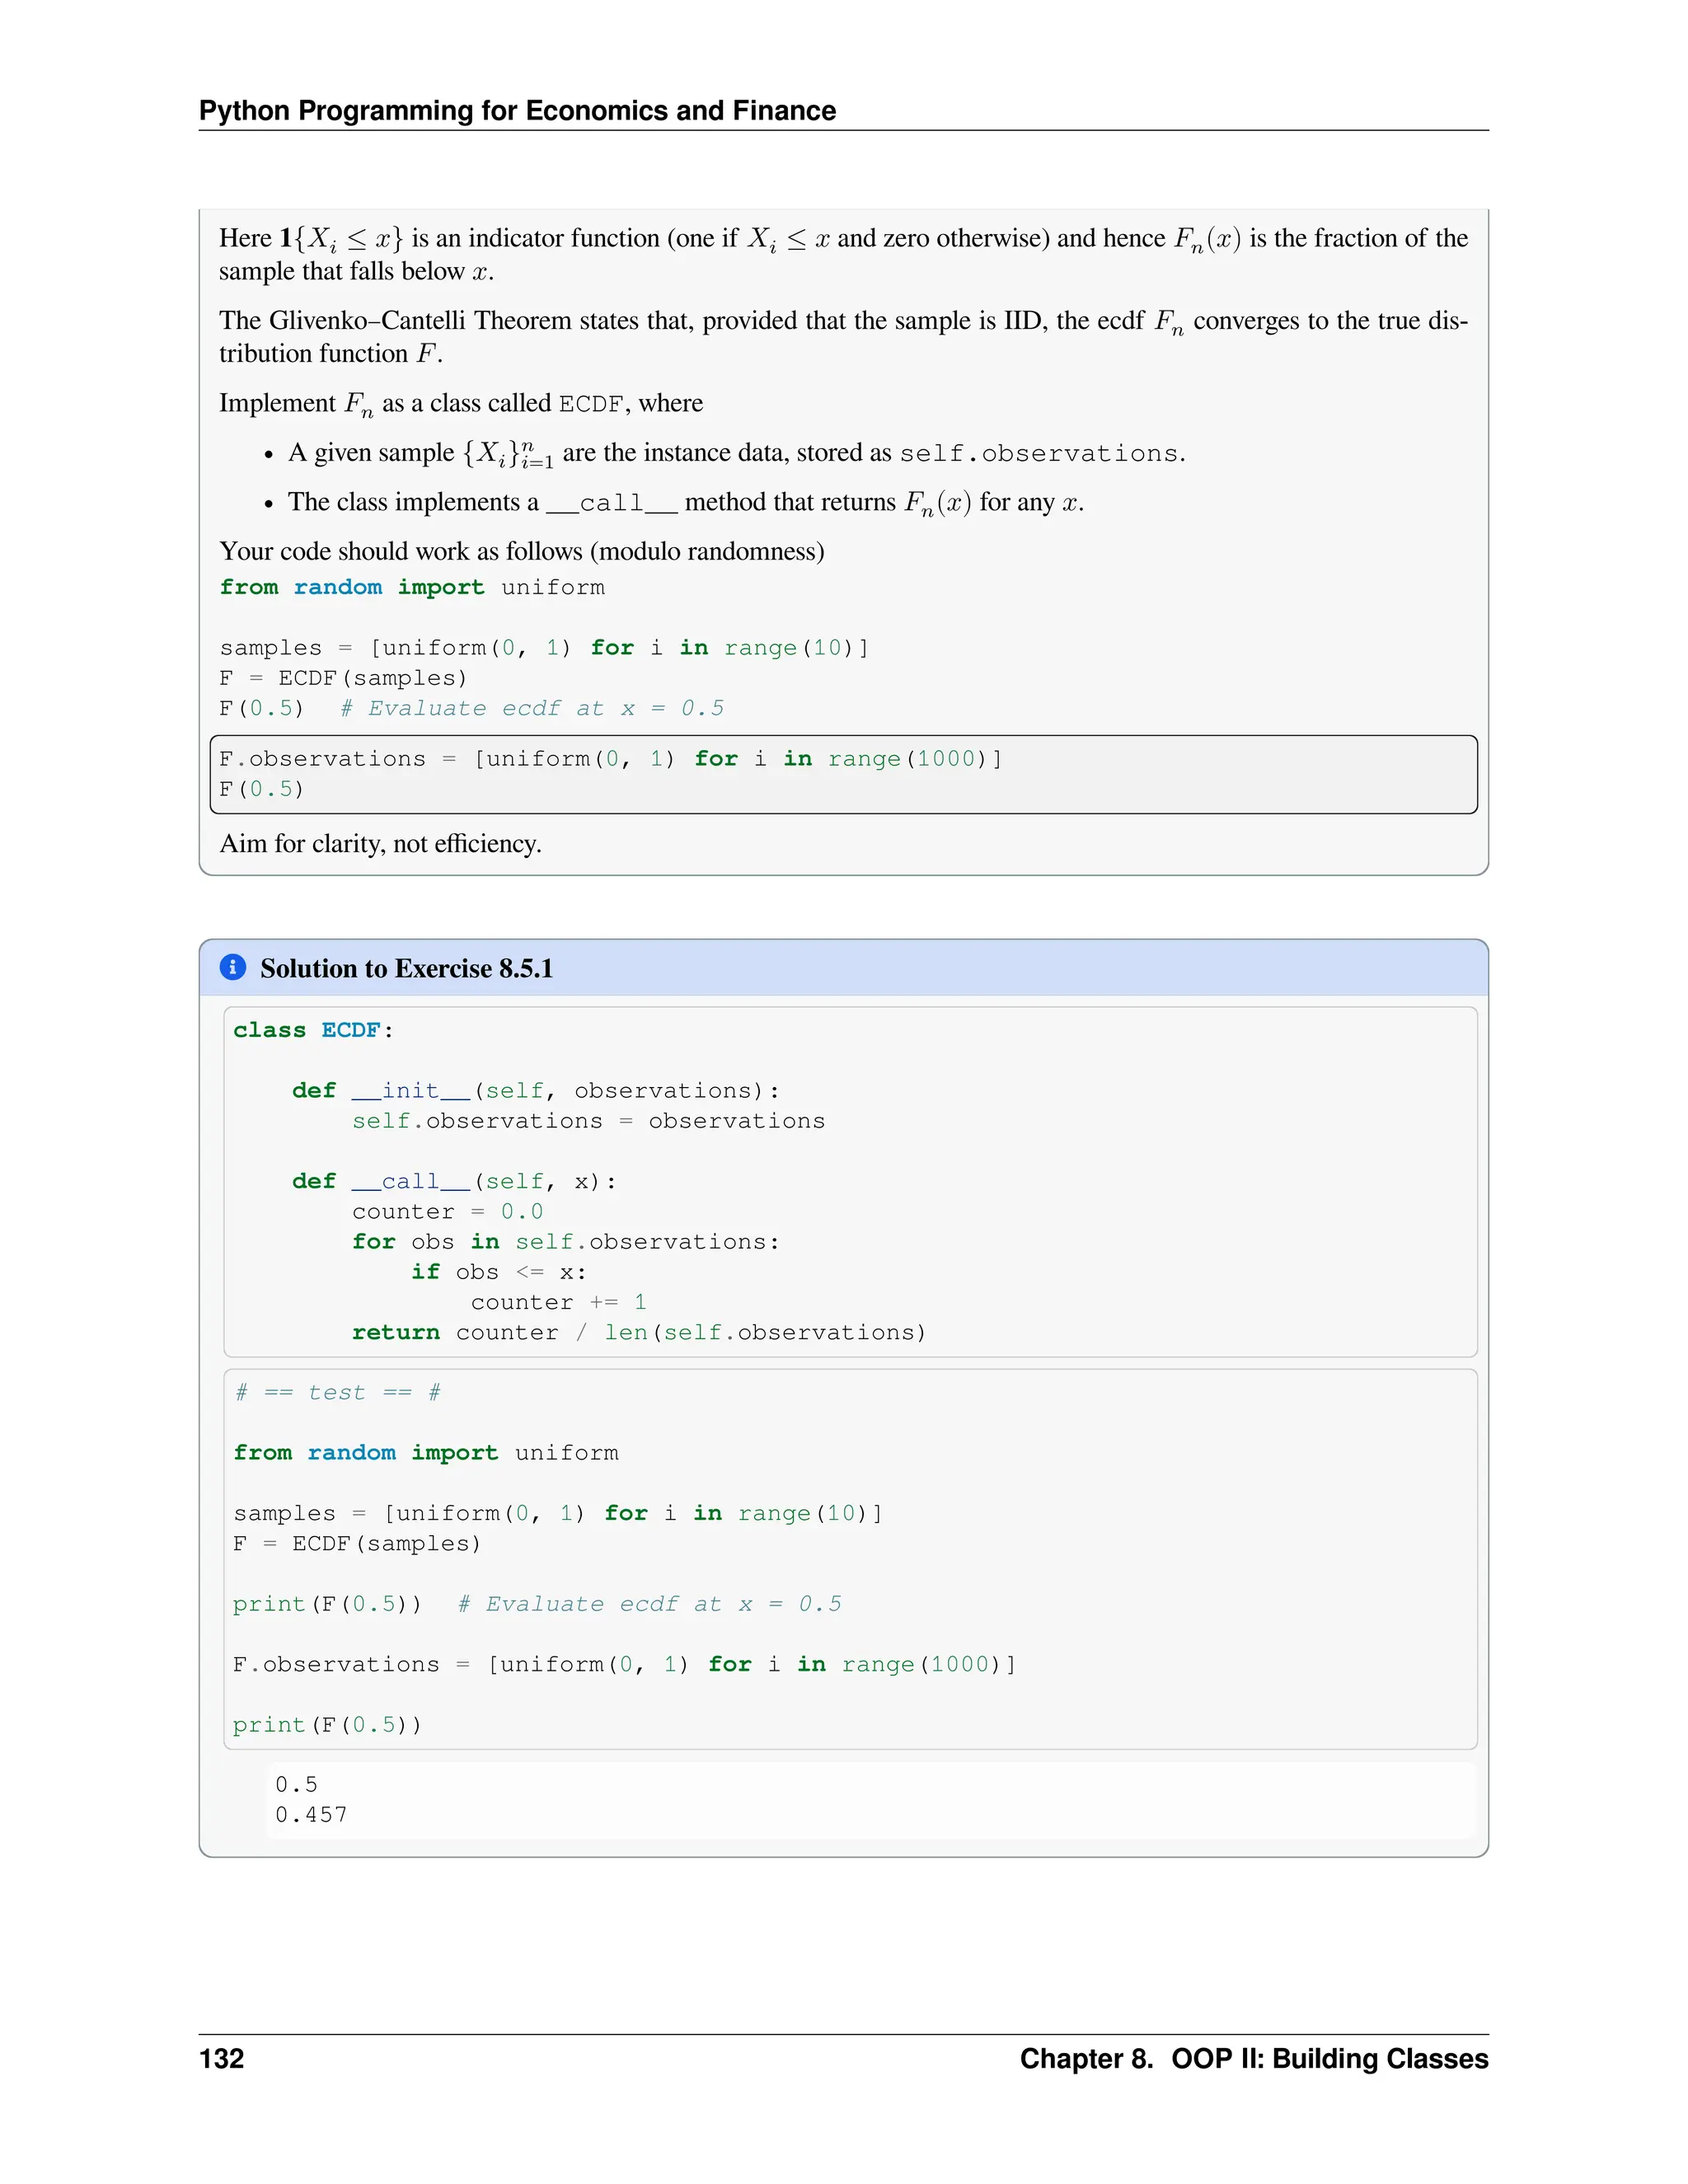Click 'from random import uniform' in solution code

click(426, 1453)
